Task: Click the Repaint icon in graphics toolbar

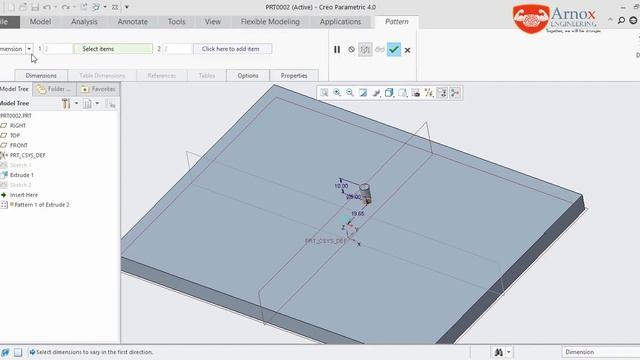Action: pos(363,93)
